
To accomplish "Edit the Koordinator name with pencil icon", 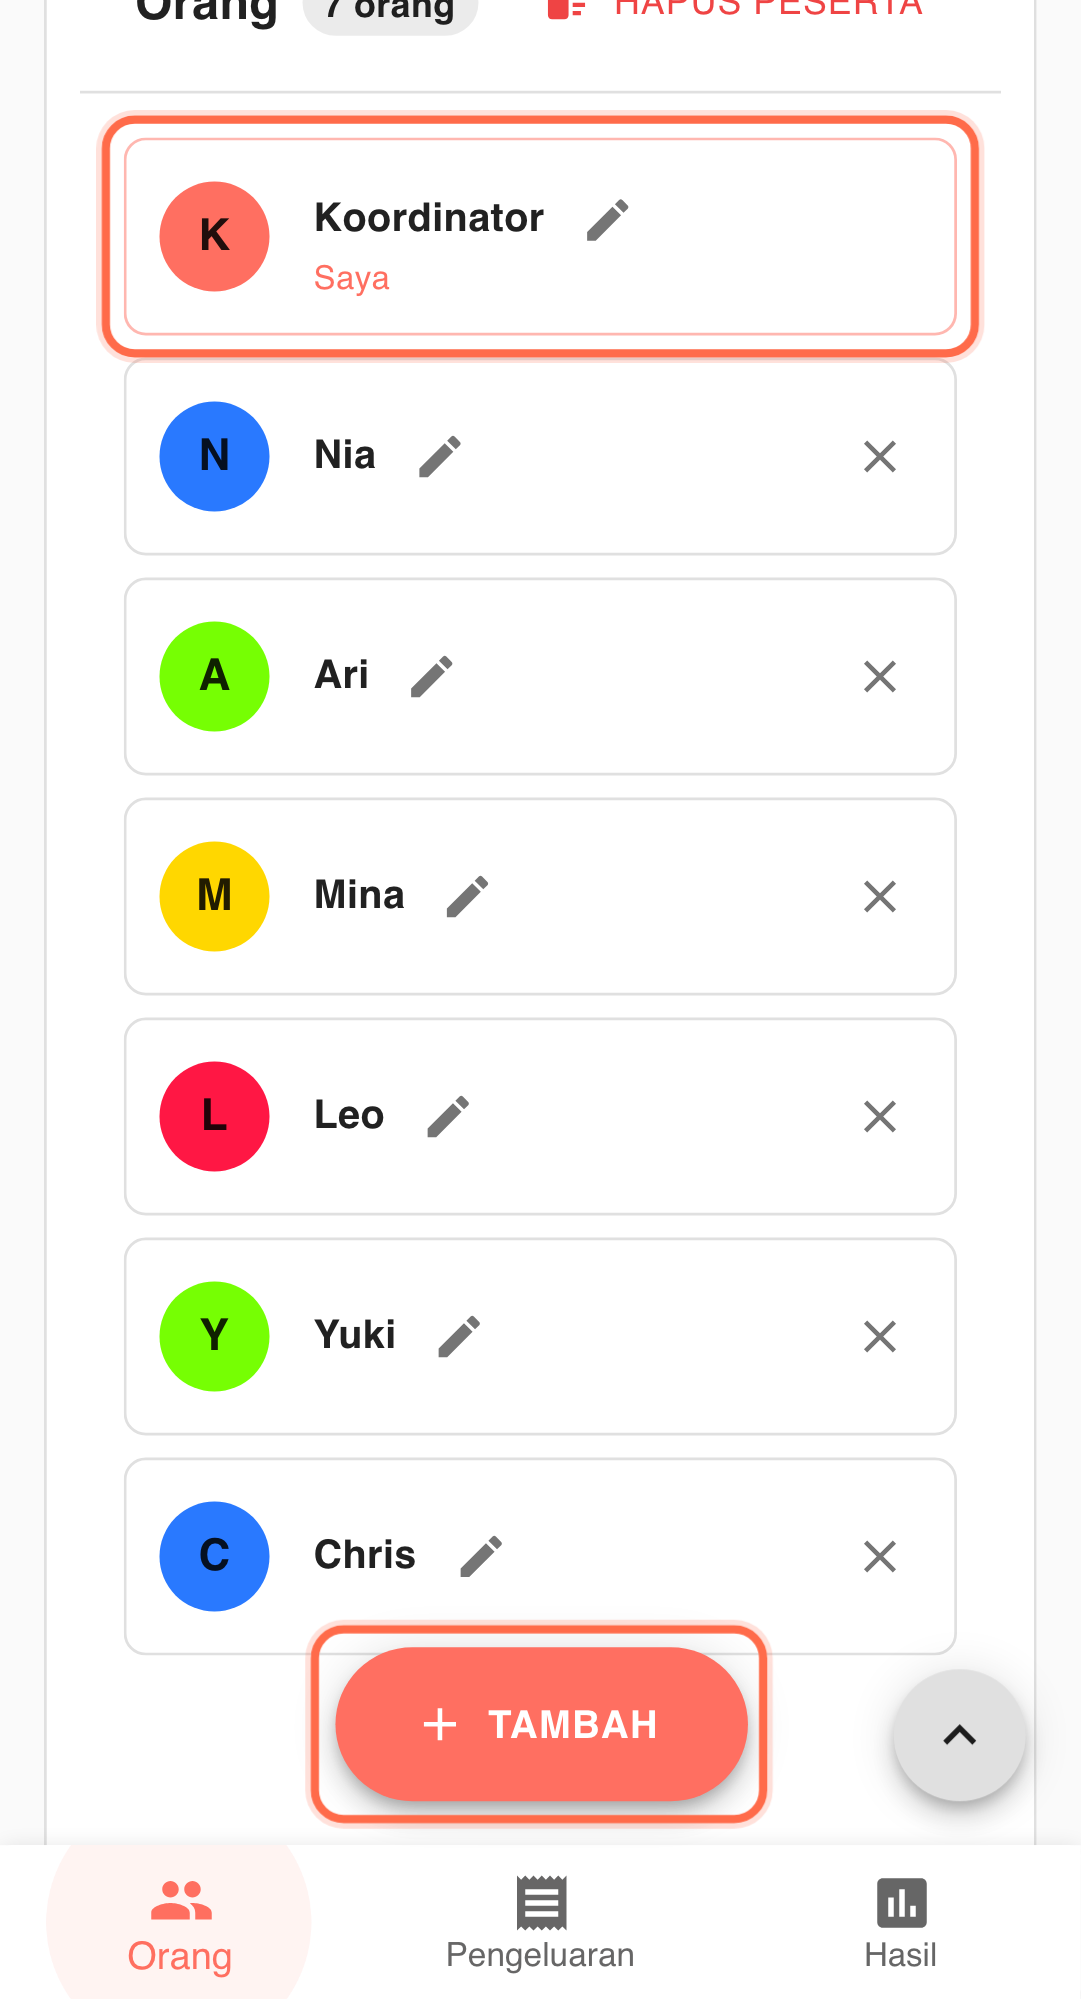I will tap(607, 220).
